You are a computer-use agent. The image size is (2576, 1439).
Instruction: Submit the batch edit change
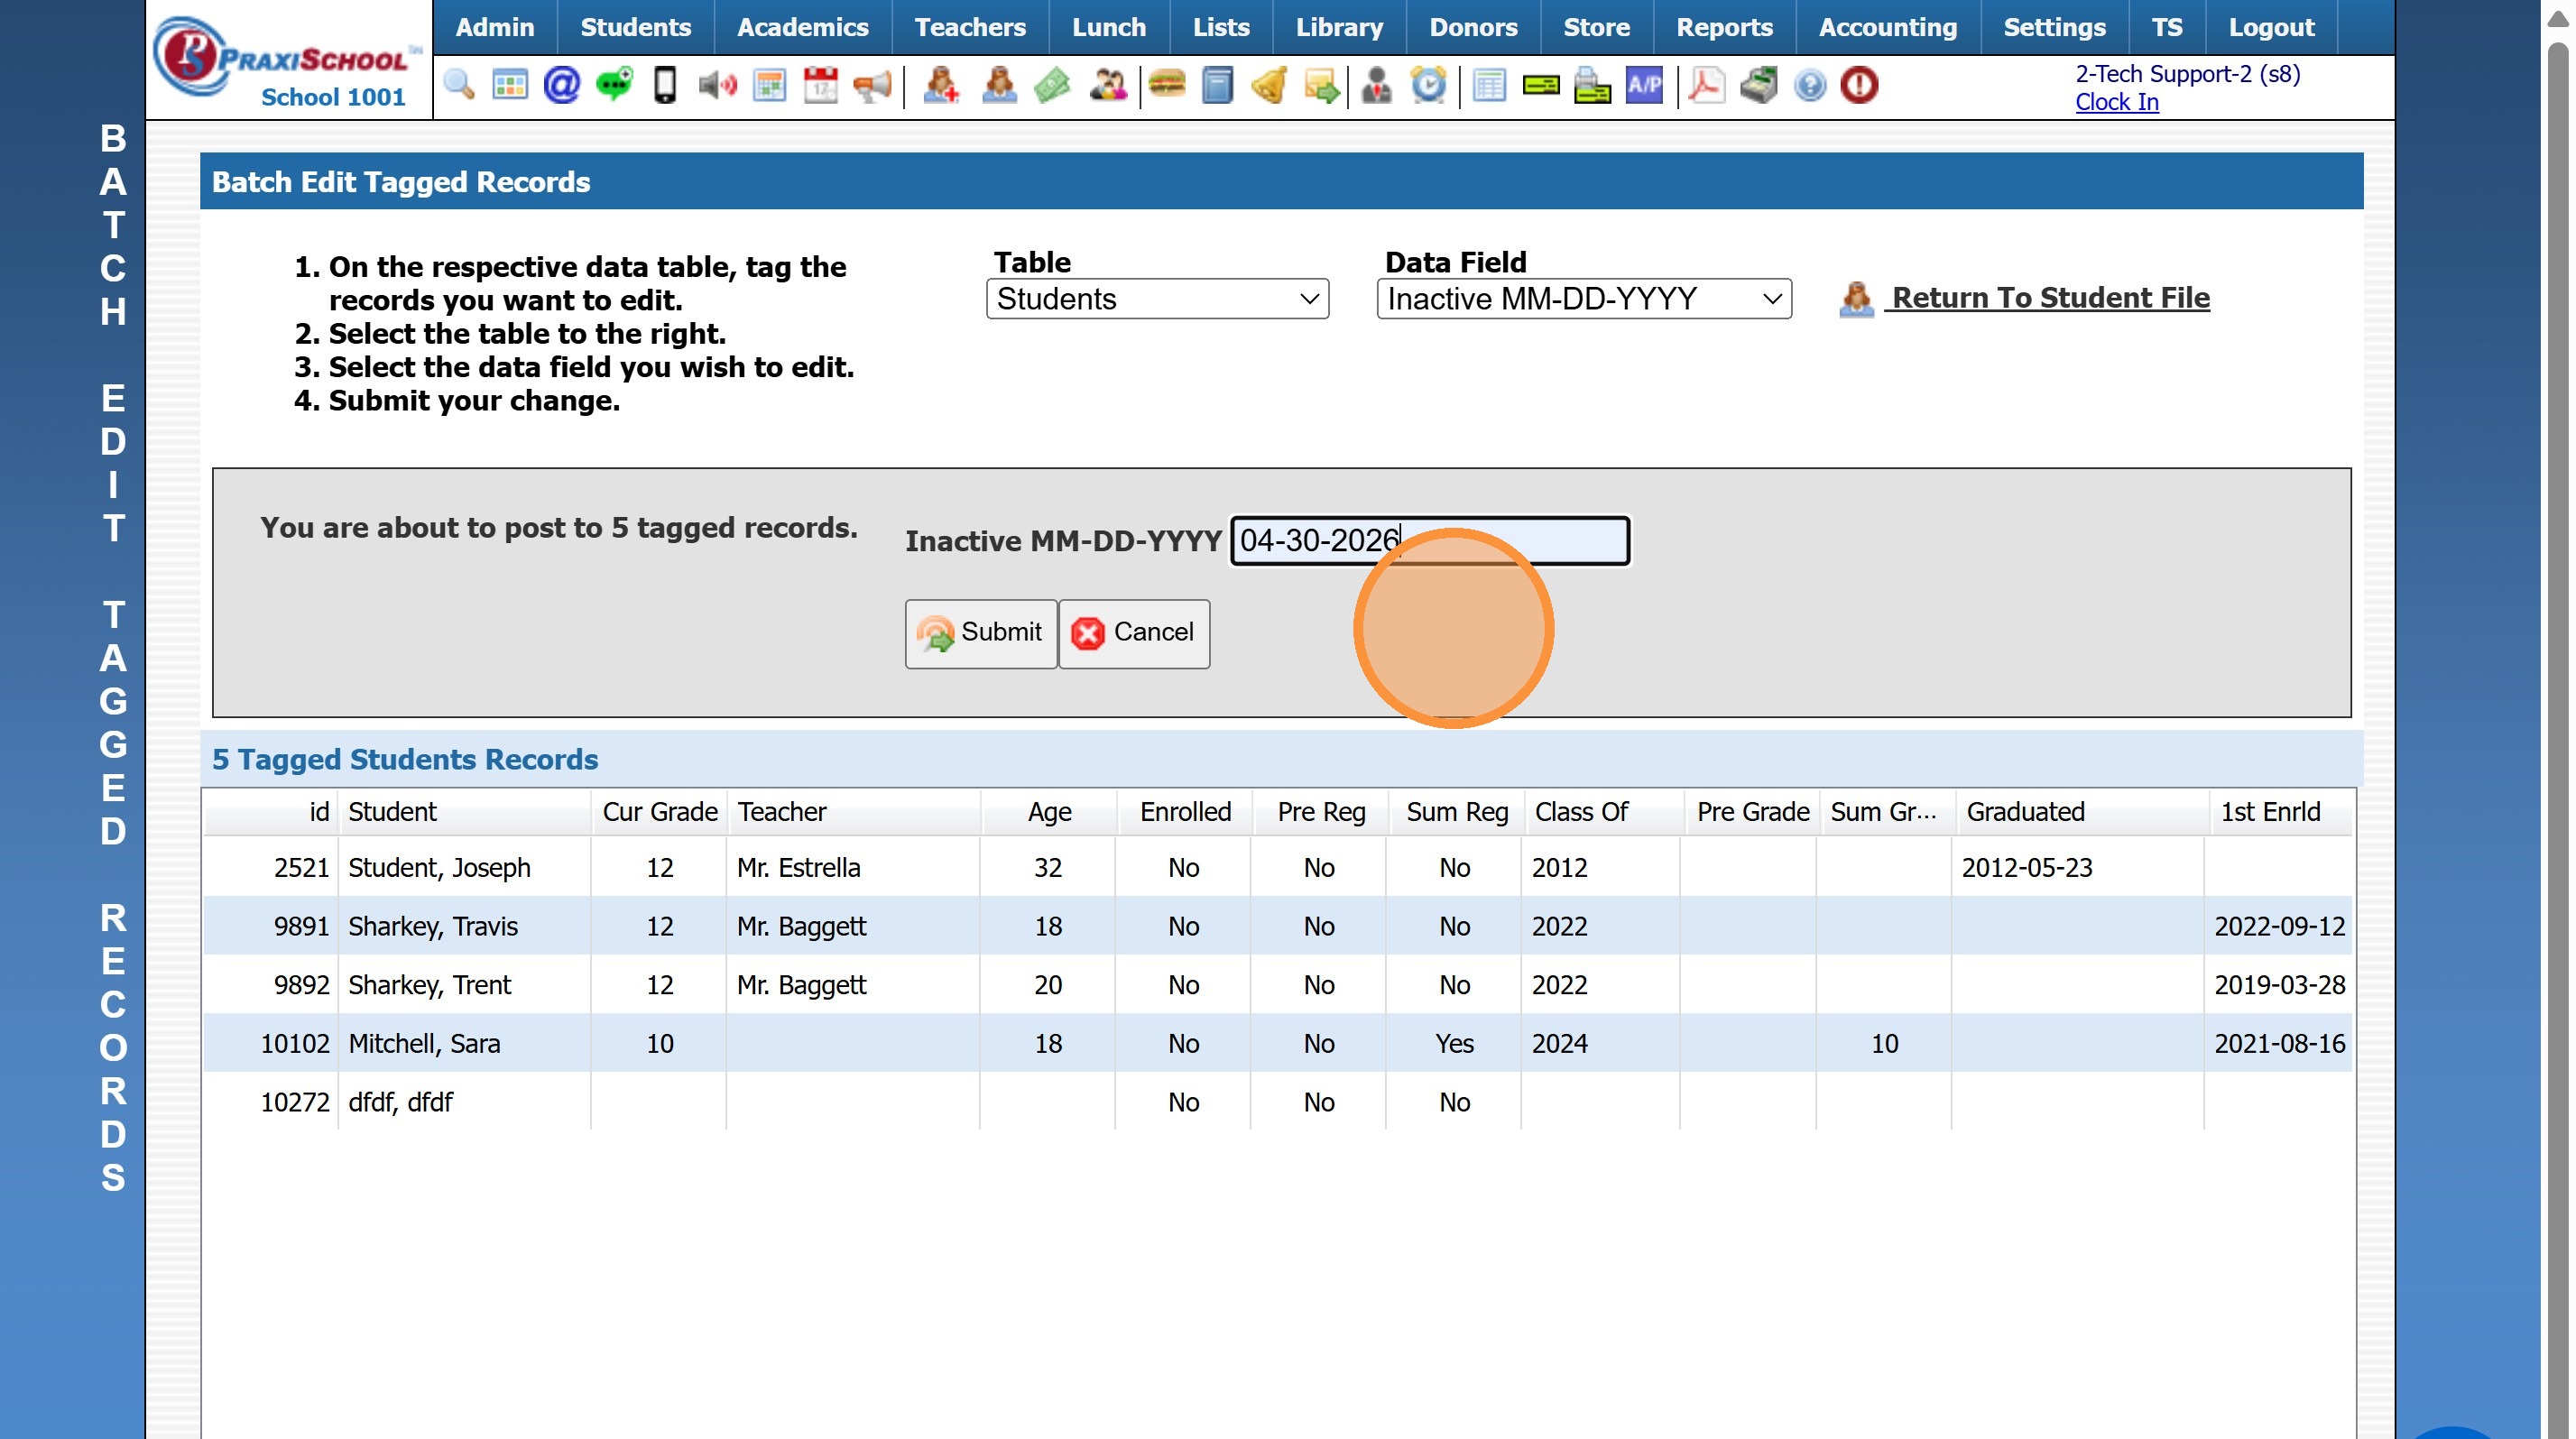click(x=980, y=633)
